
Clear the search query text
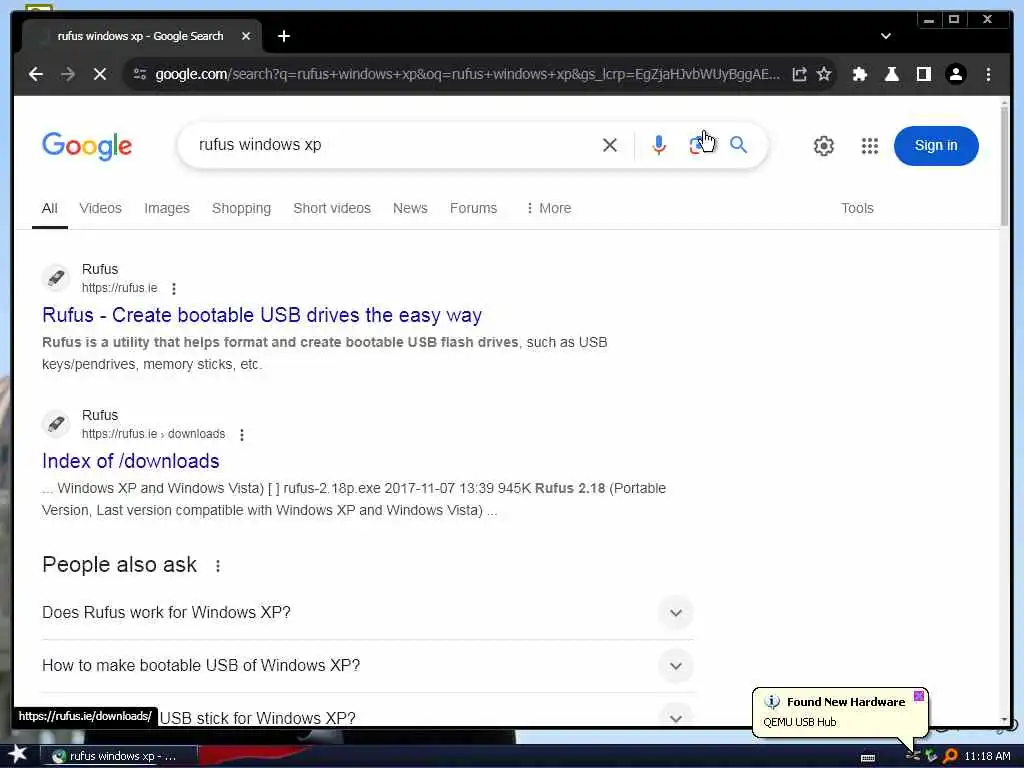click(x=609, y=145)
